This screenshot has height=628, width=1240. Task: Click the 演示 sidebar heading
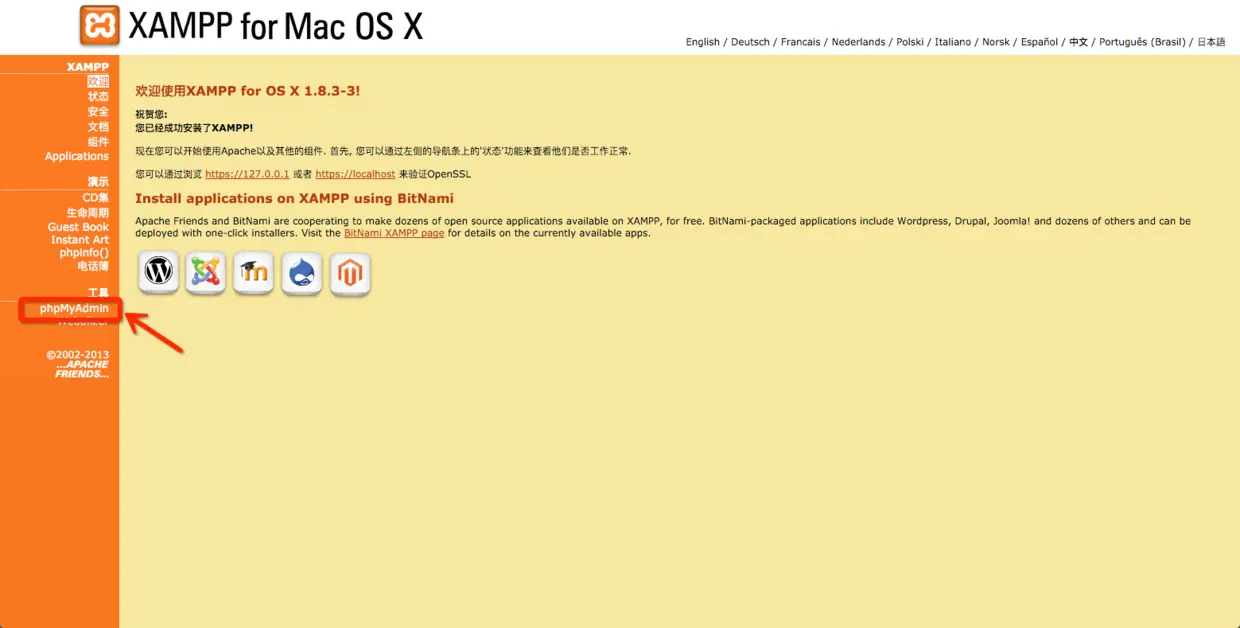98,182
